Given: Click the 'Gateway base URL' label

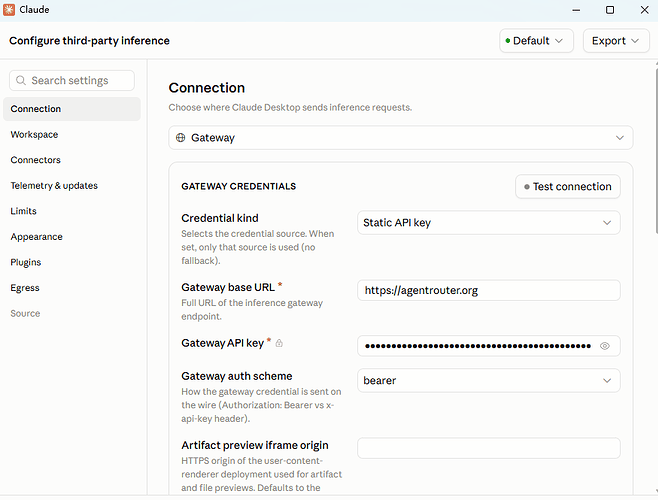Looking at the screenshot, I should click(228, 288).
